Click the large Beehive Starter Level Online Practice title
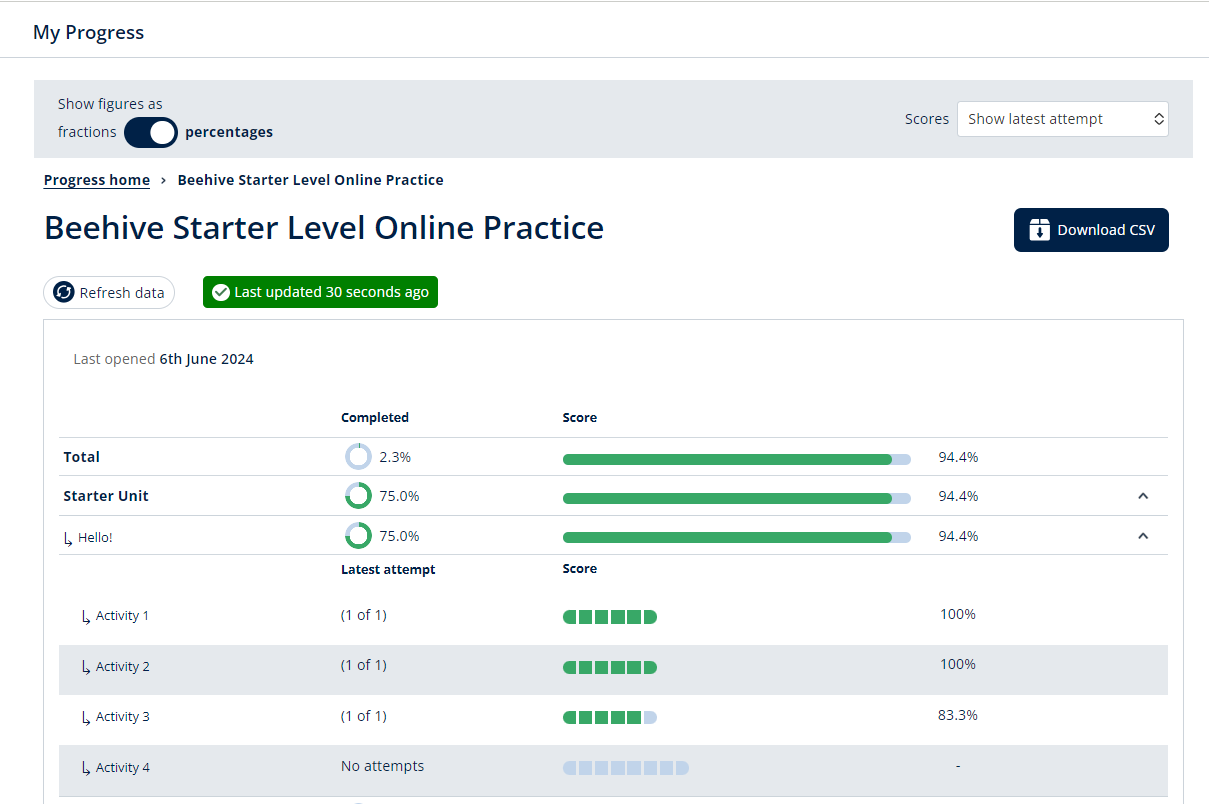Viewport: 1209px width, 804px height. 324,228
